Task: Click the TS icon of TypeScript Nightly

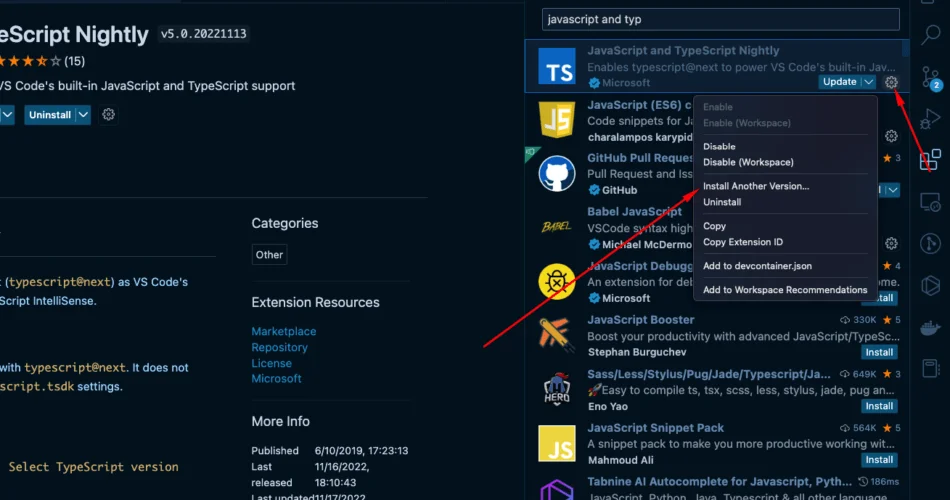Action: (x=556, y=66)
